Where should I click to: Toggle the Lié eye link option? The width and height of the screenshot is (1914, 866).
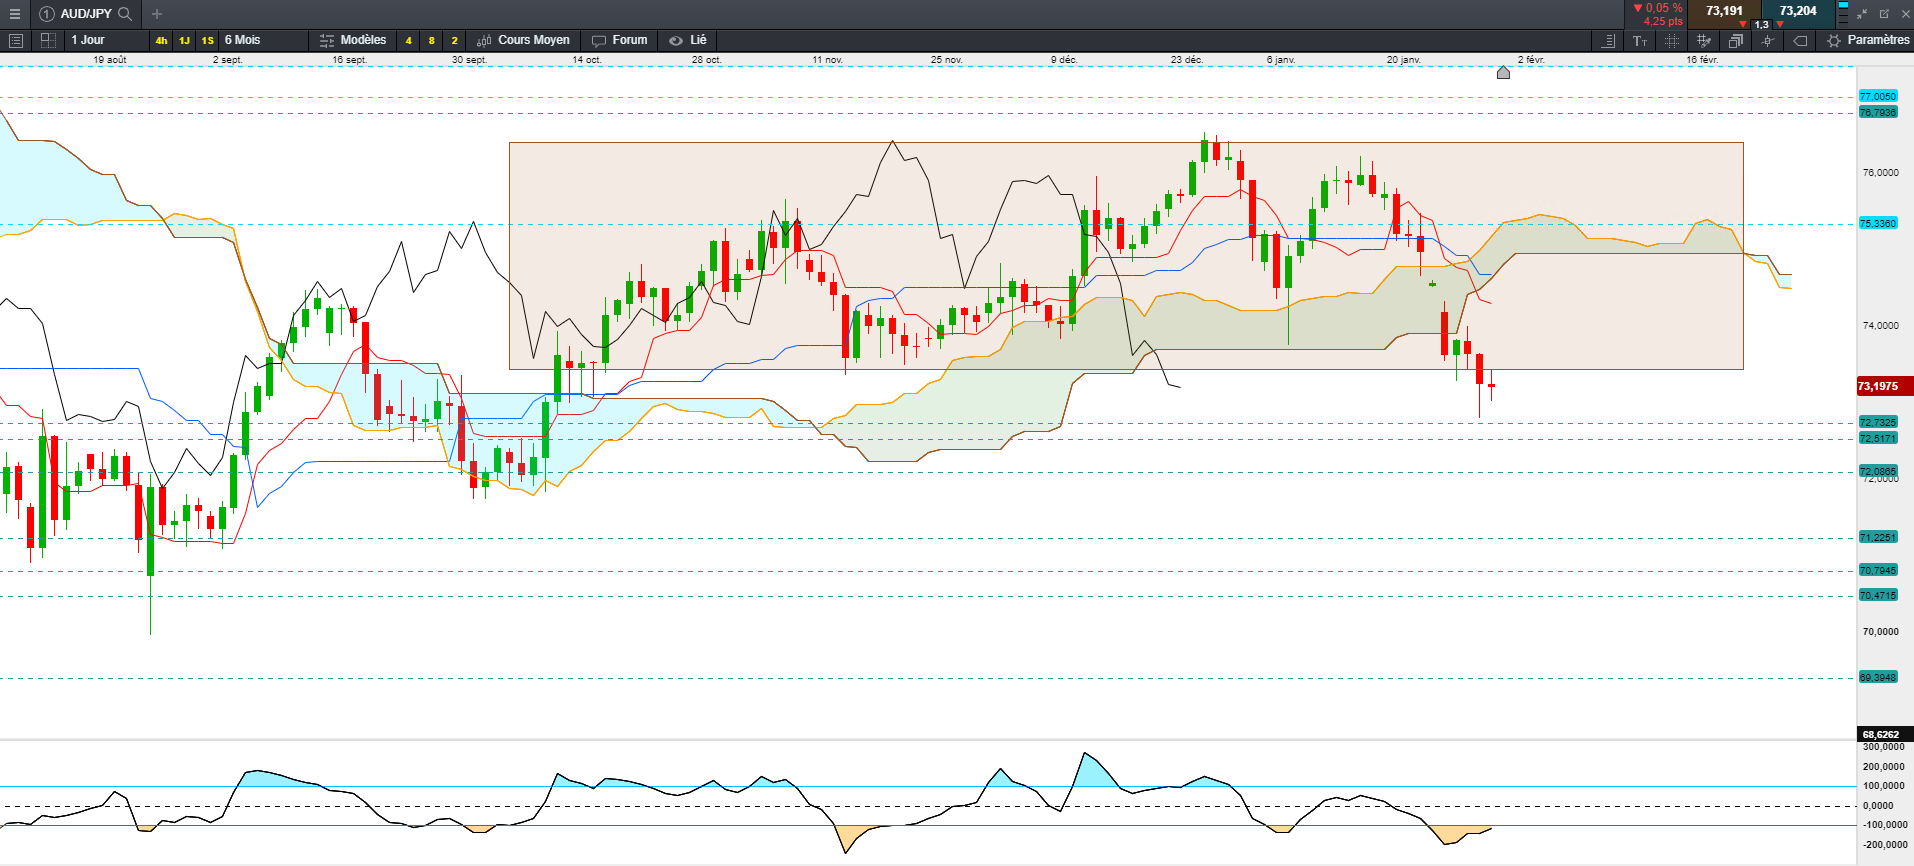(x=688, y=40)
